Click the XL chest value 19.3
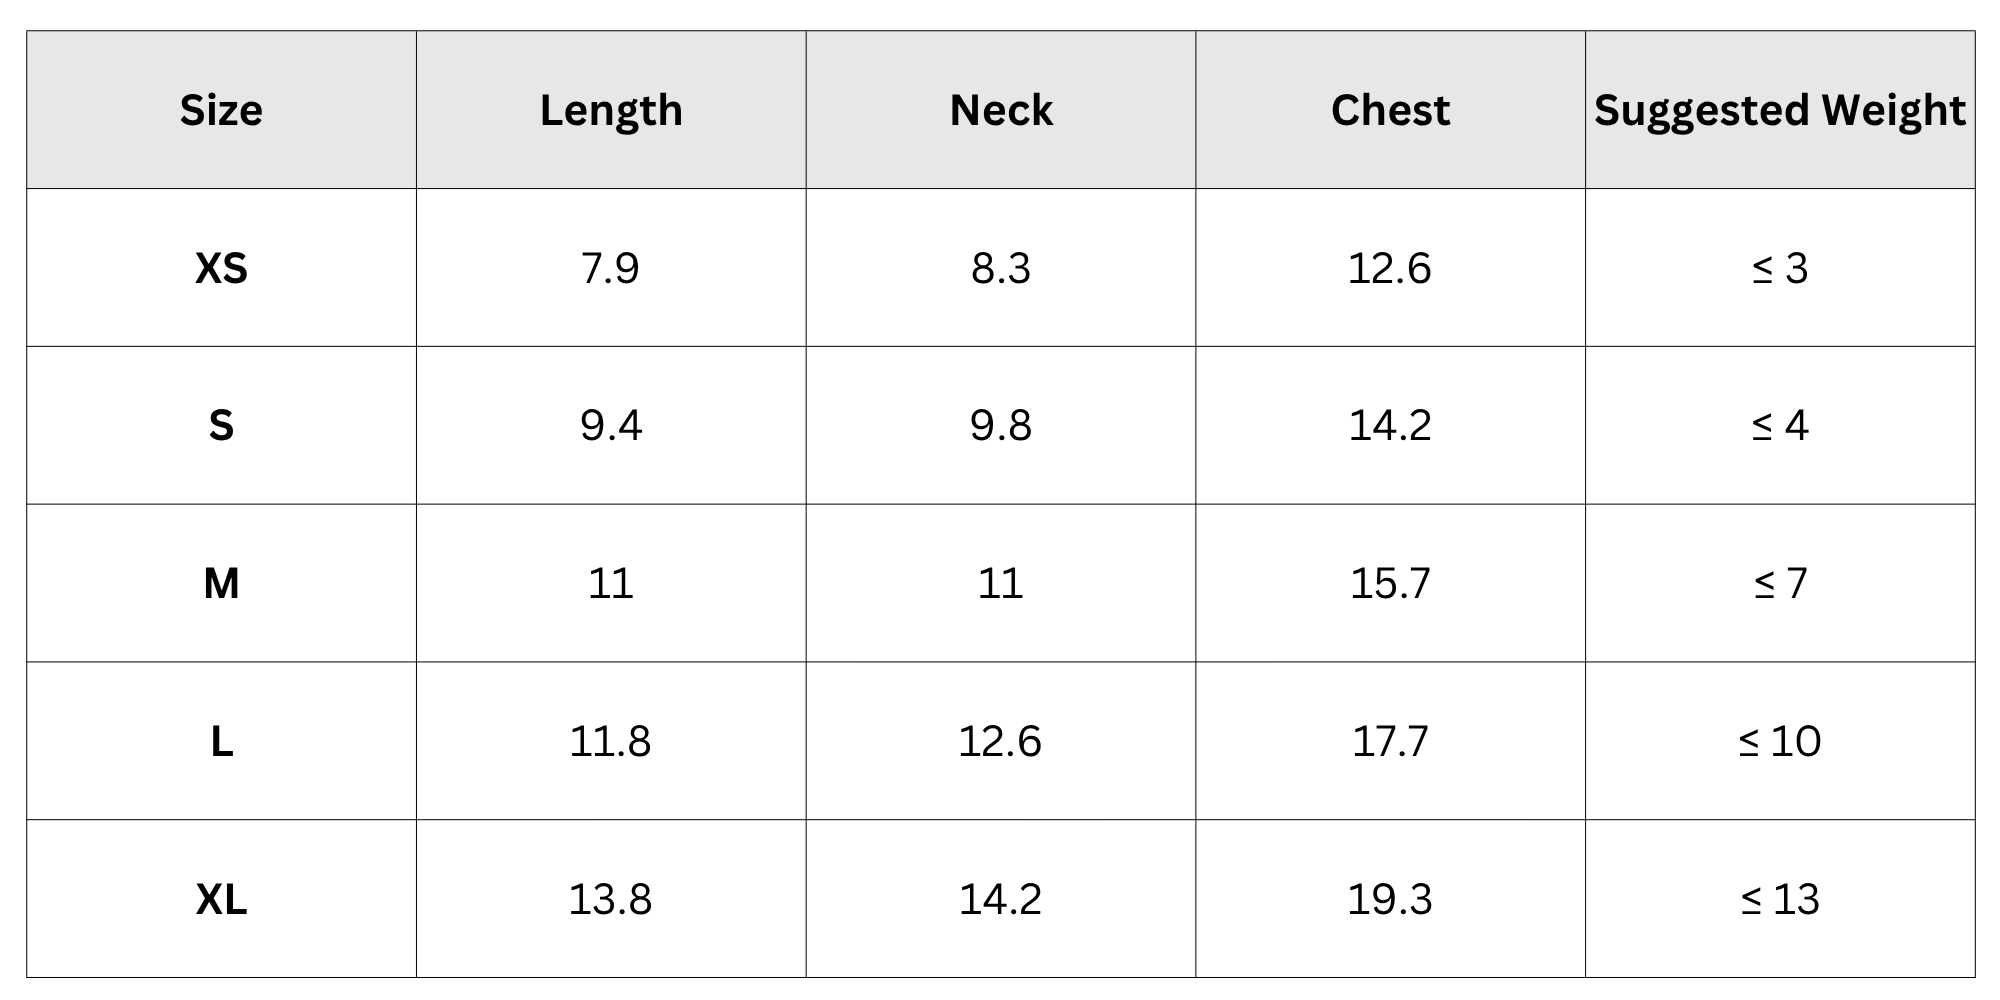 (1390, 899)
